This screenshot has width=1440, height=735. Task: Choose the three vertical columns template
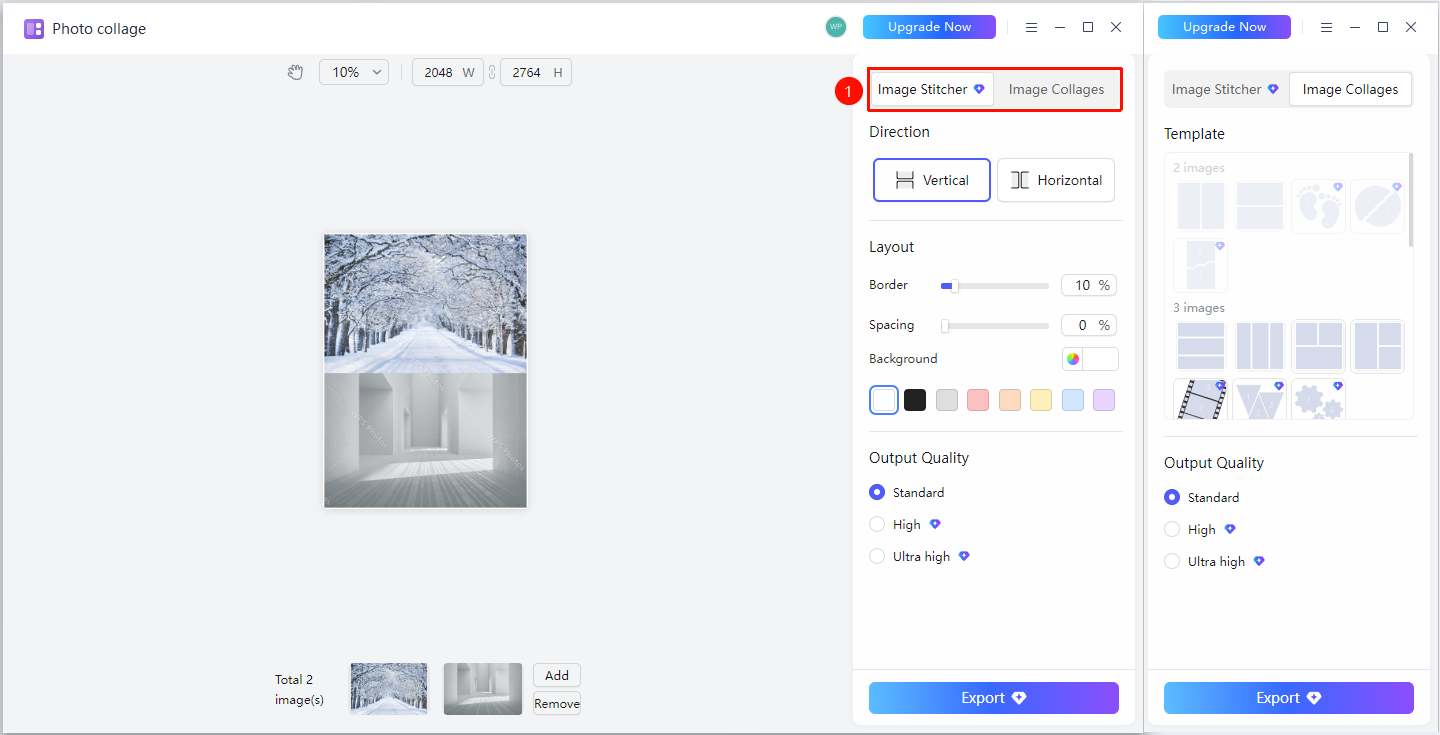point(1259,346)
